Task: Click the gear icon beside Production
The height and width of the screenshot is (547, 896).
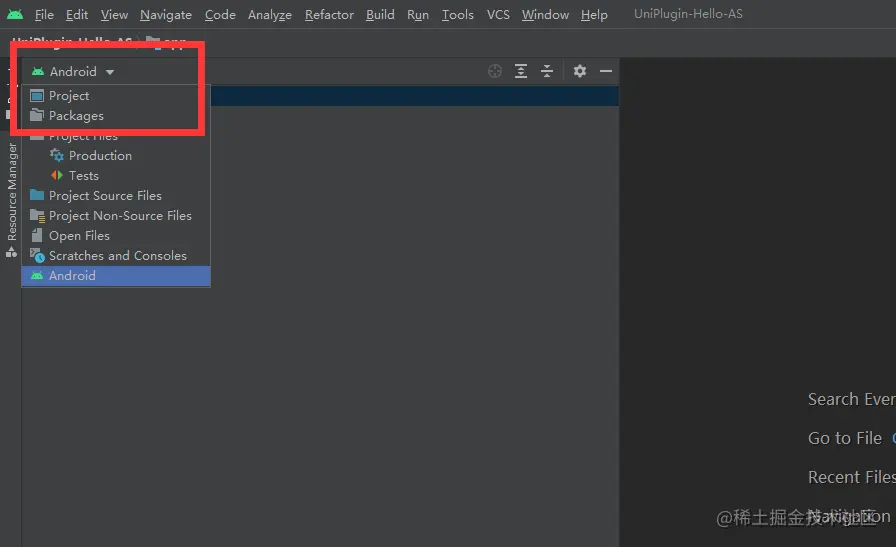Action: [57, 155]
